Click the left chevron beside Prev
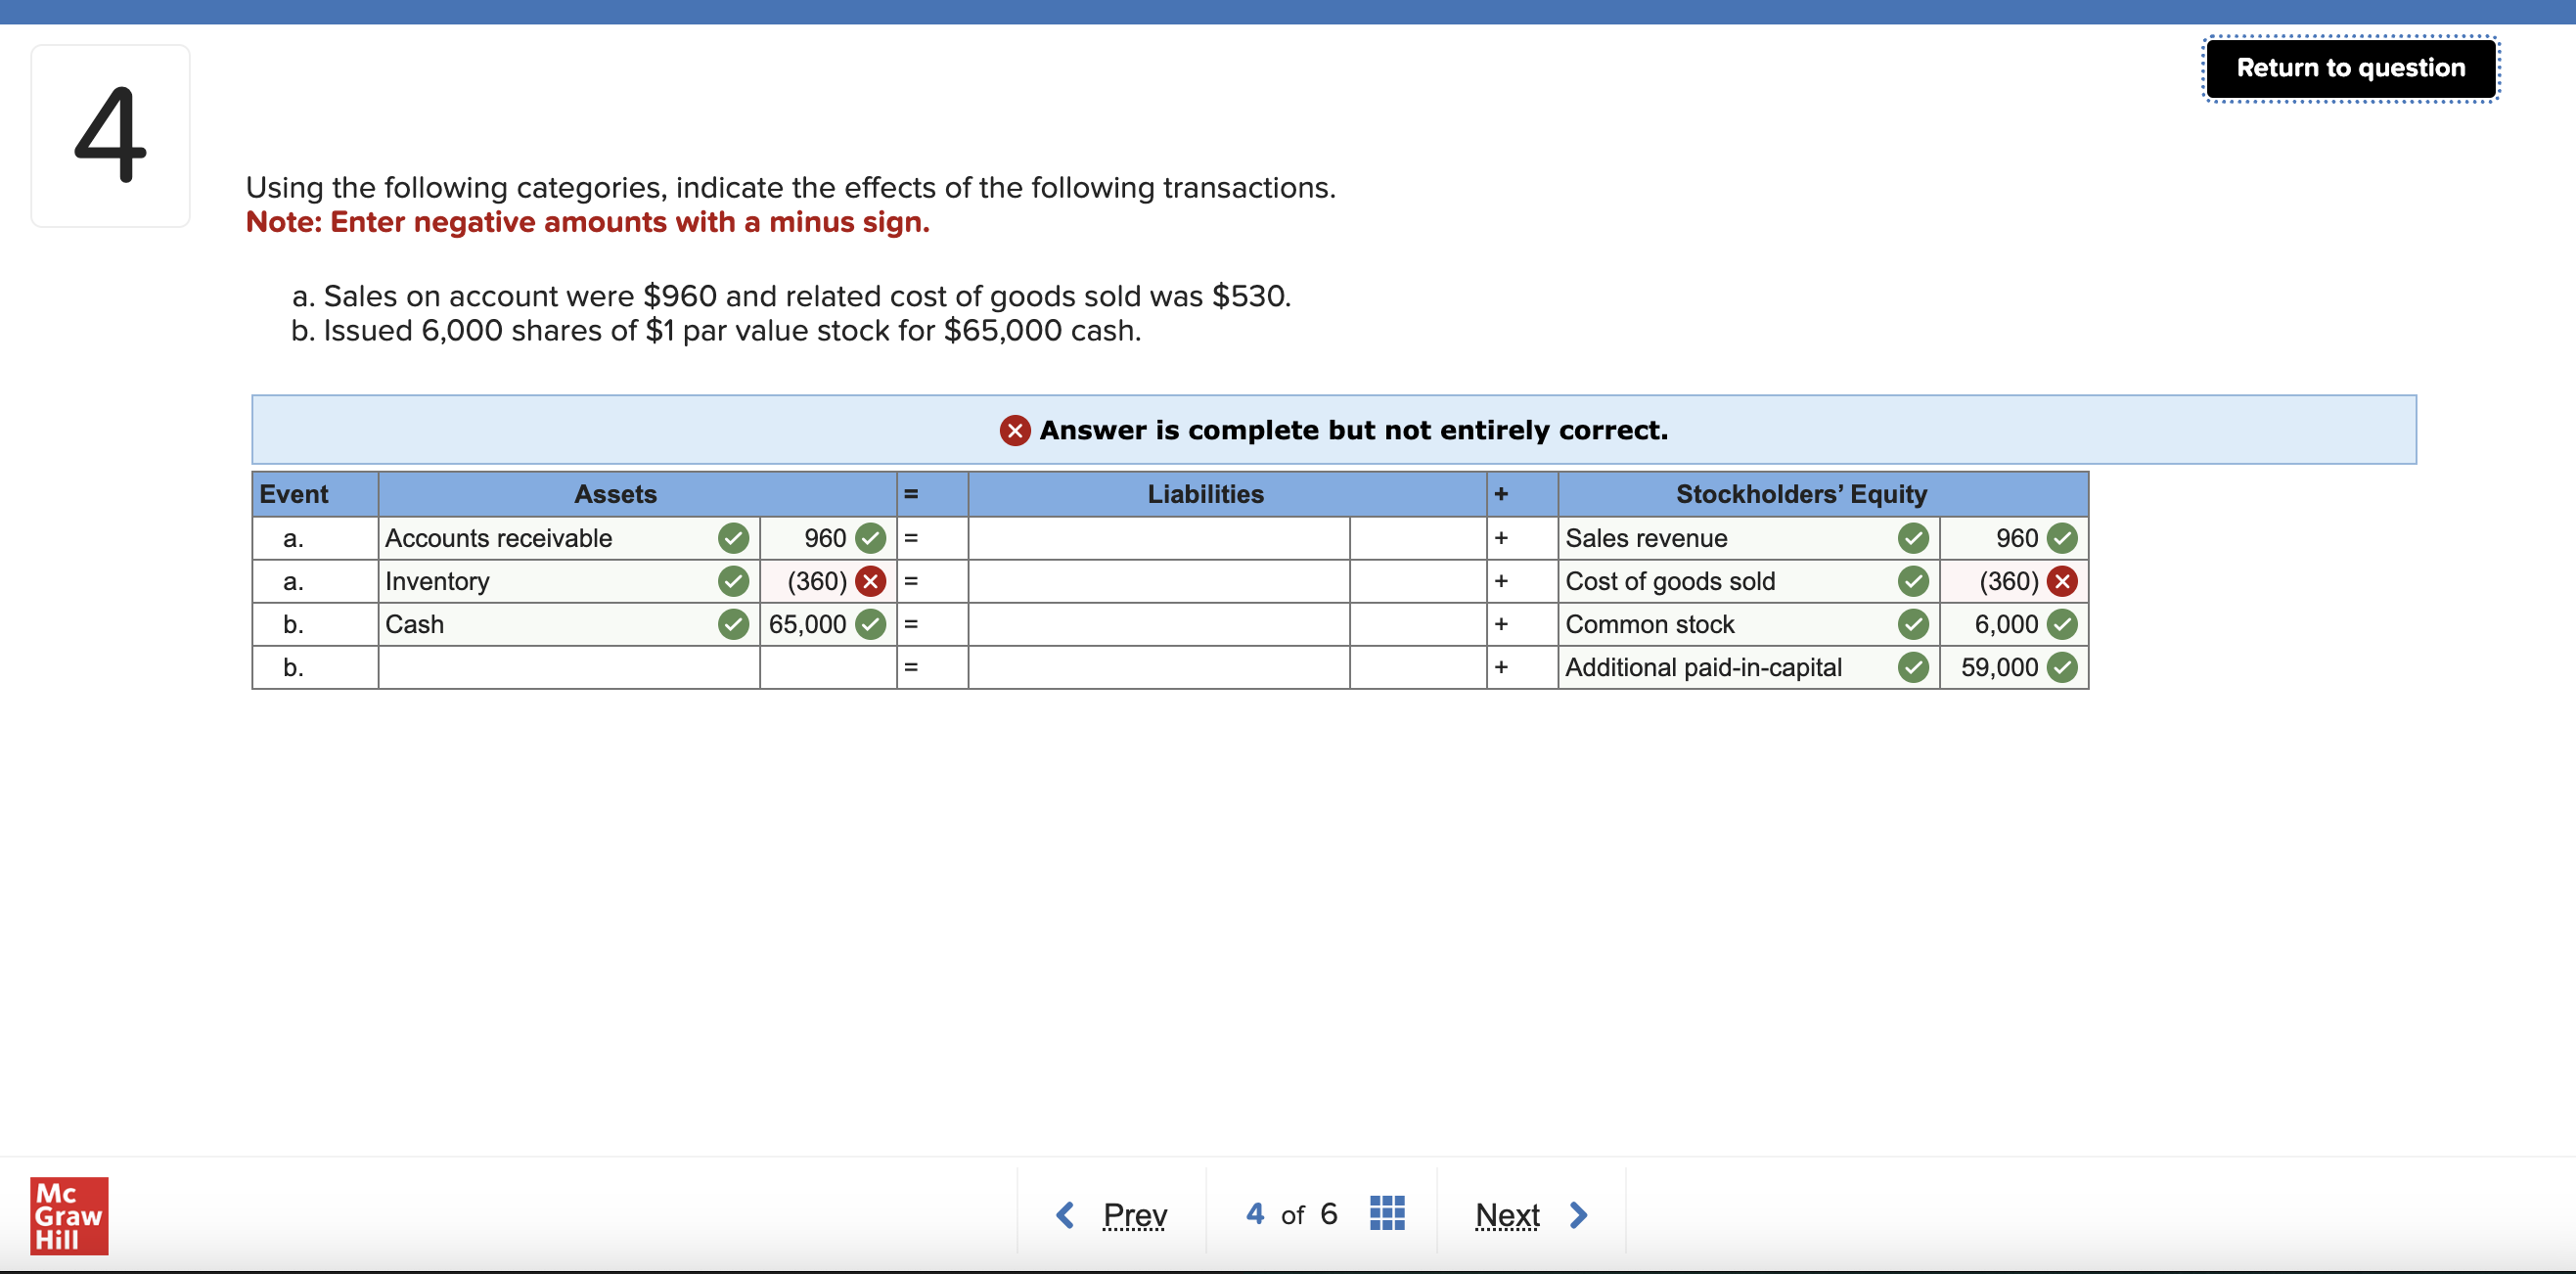The height and width of the screenshot is (1274, 2576). (x=1064, y=1214)
